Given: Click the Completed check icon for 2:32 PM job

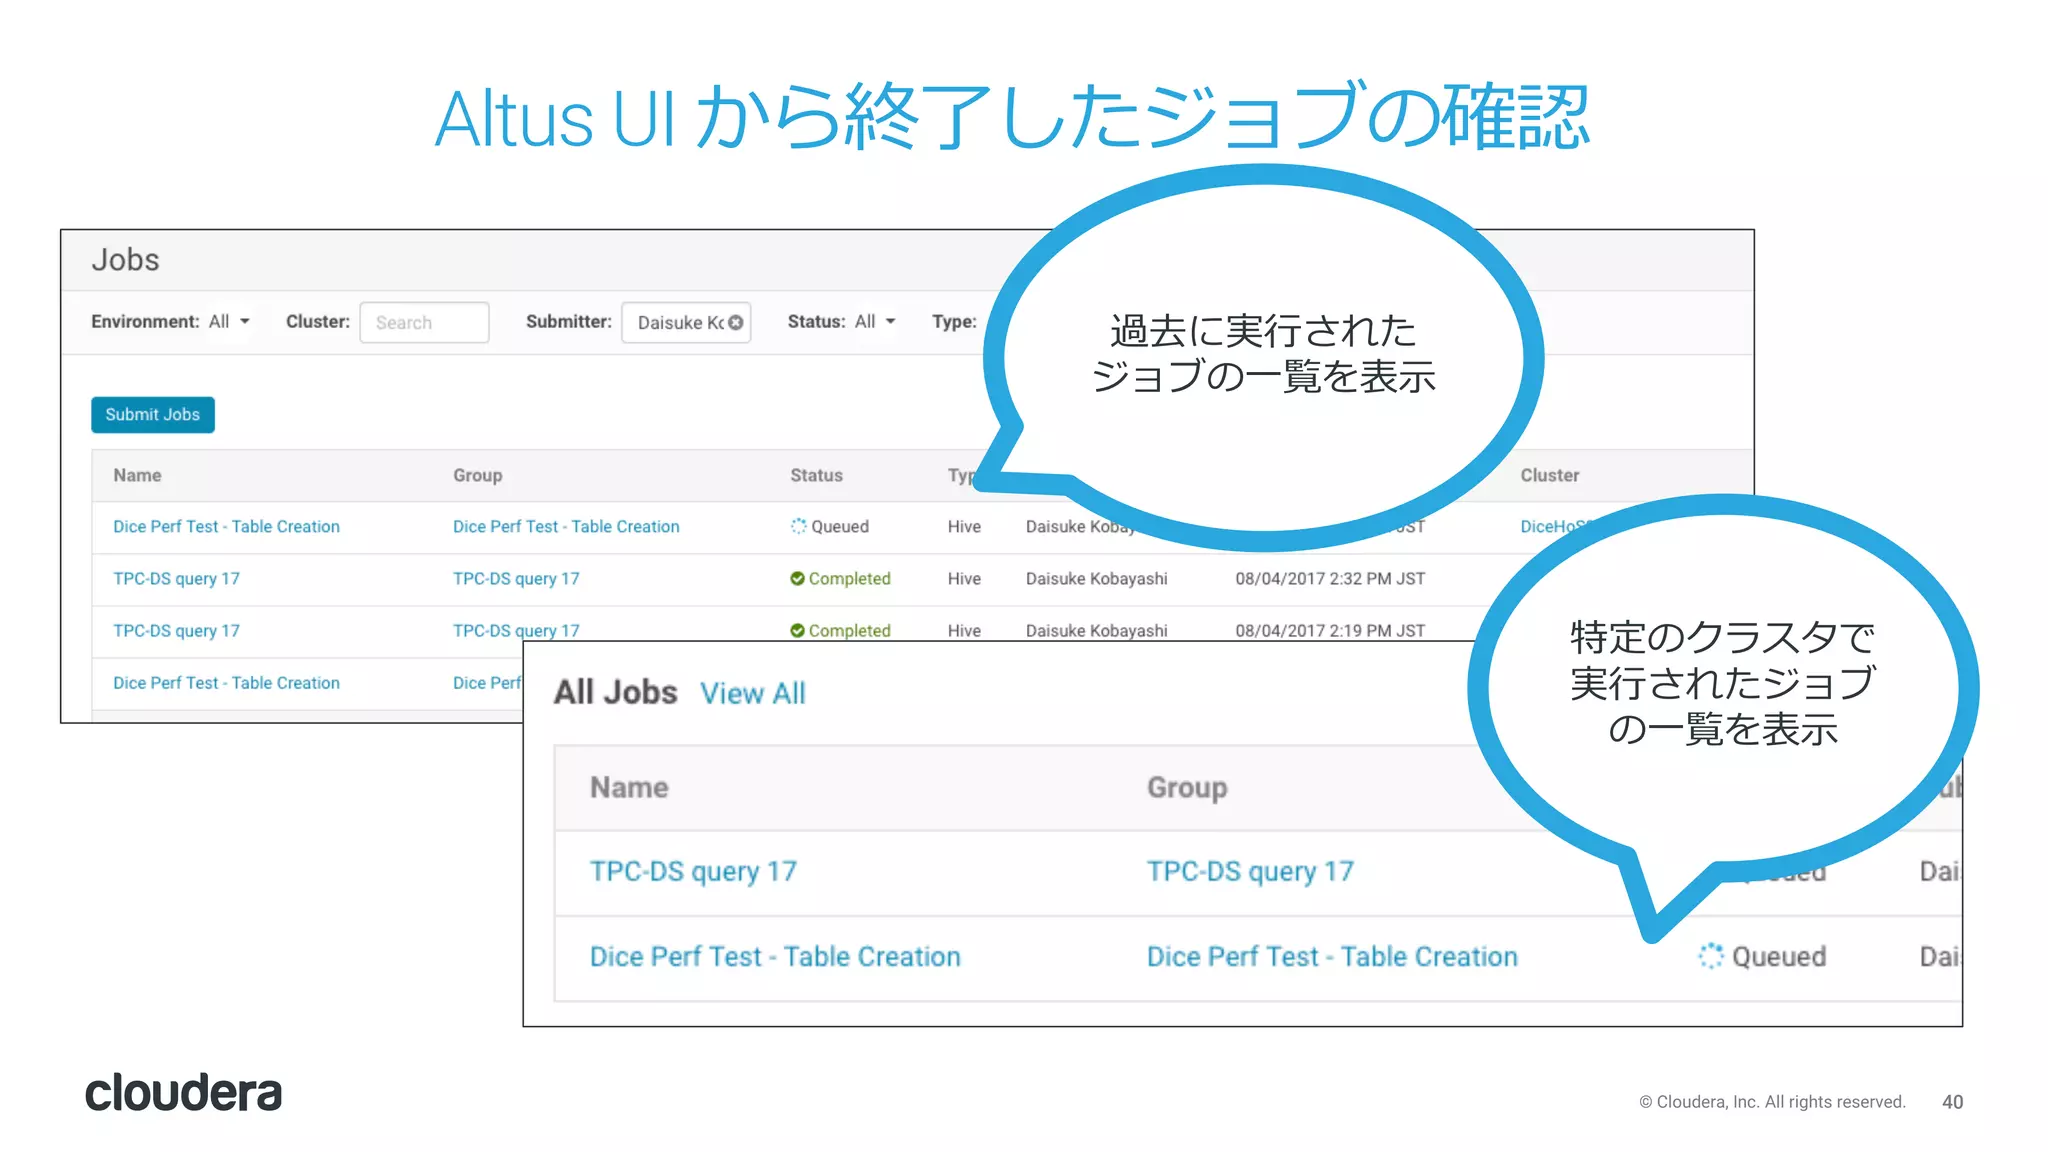Looking at the screenshot, I should tap(797, 579).
